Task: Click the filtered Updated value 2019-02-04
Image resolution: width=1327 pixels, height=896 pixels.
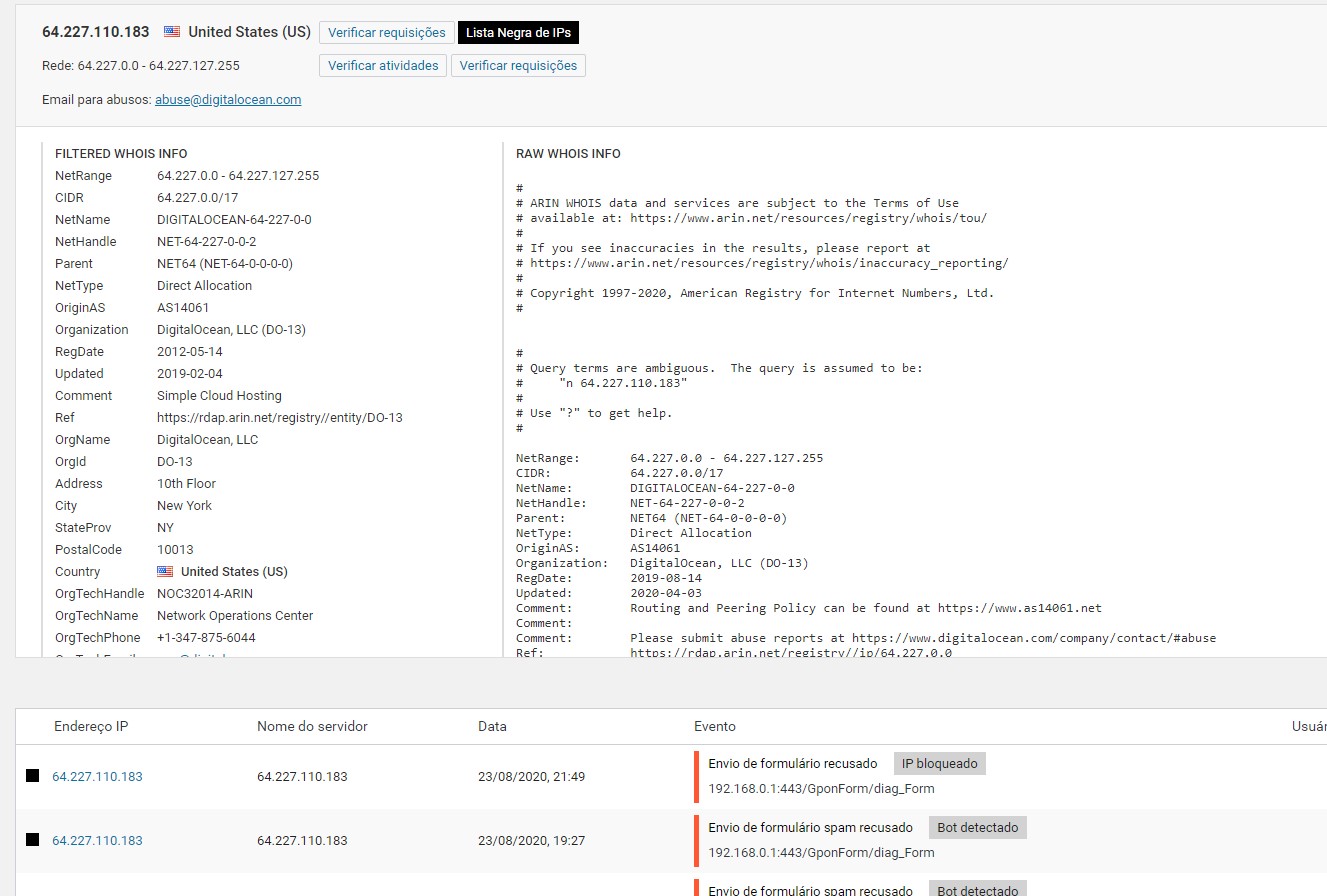Action: click(190, 374)
